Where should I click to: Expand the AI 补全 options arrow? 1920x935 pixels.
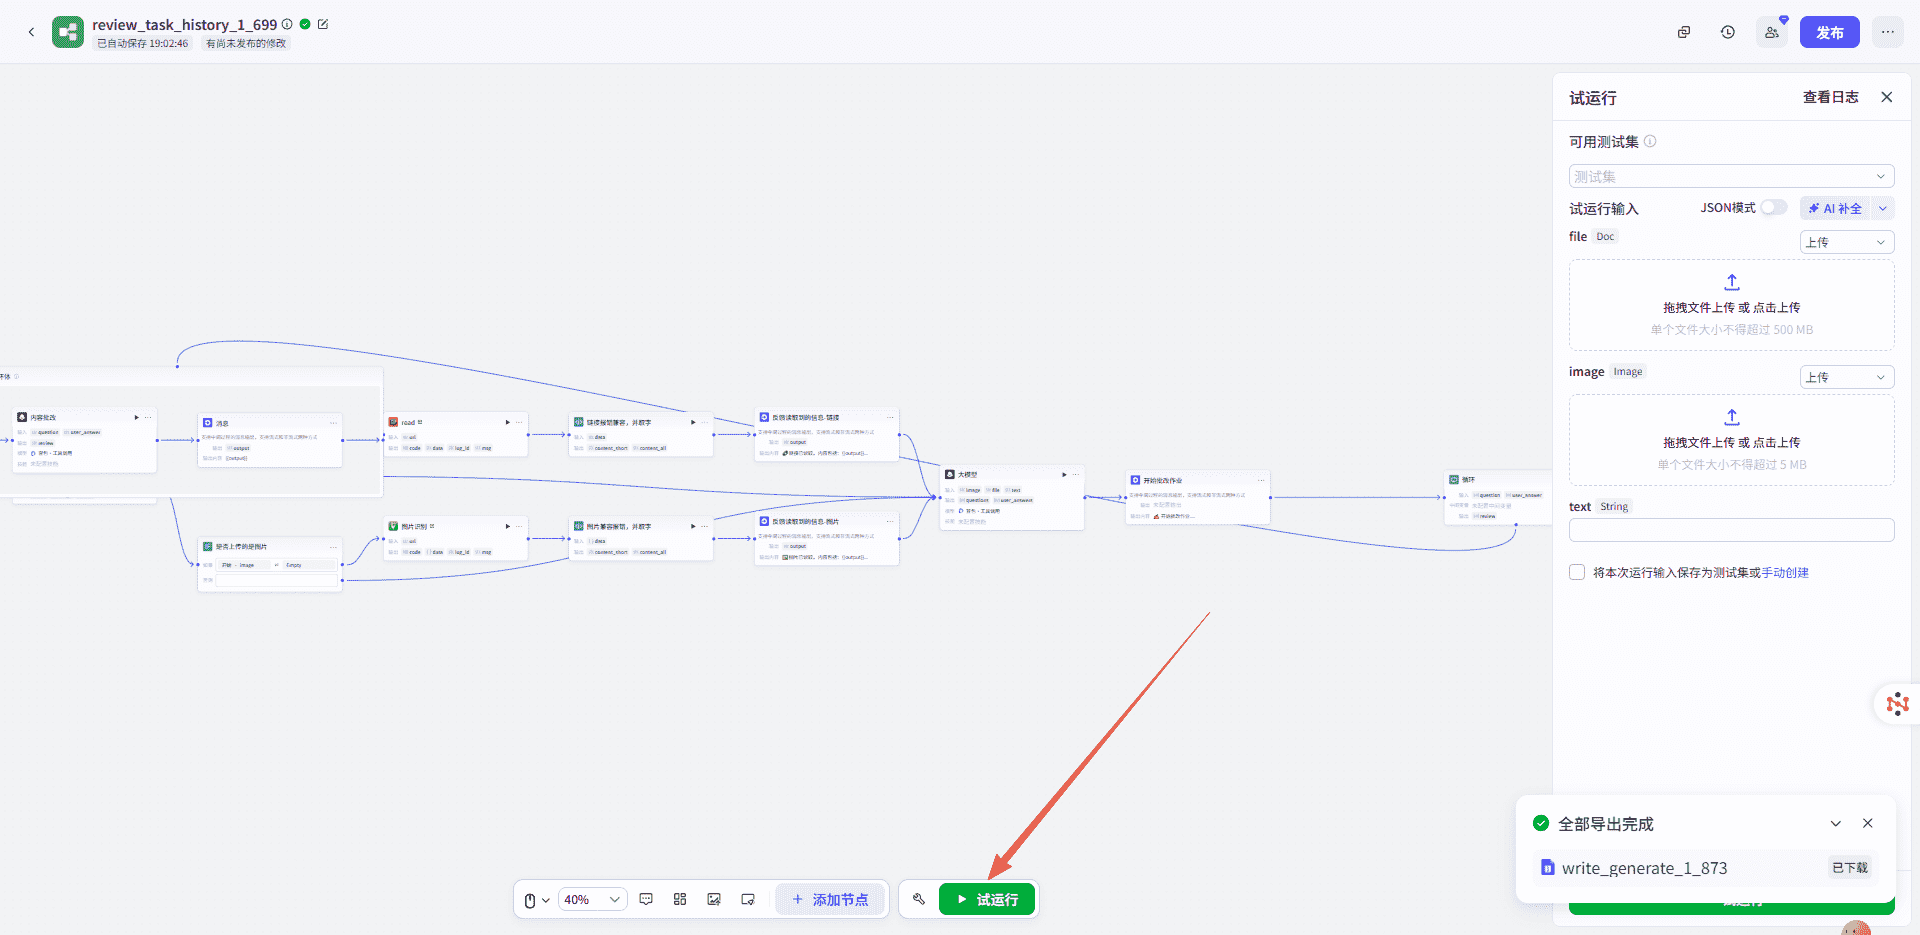click(x=1883, y=208)
